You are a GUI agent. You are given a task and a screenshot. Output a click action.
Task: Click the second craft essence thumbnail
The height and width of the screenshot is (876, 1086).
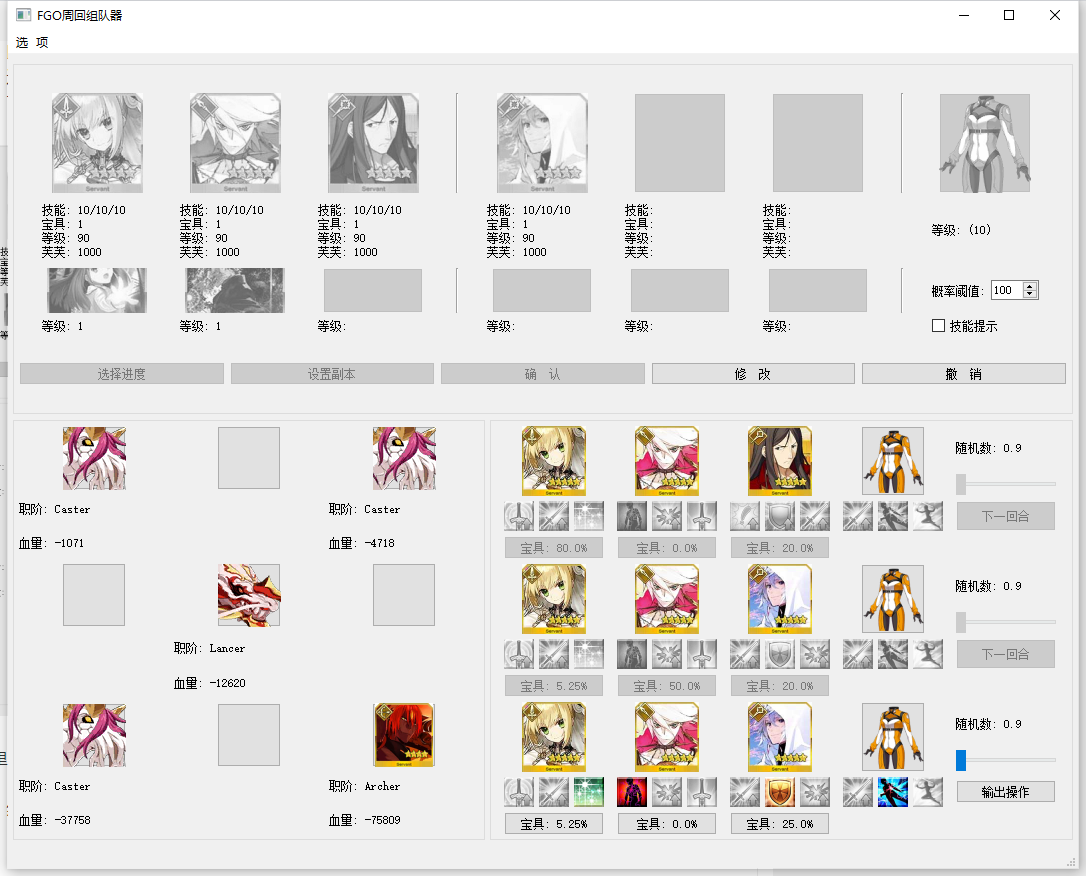coord(235,290)
